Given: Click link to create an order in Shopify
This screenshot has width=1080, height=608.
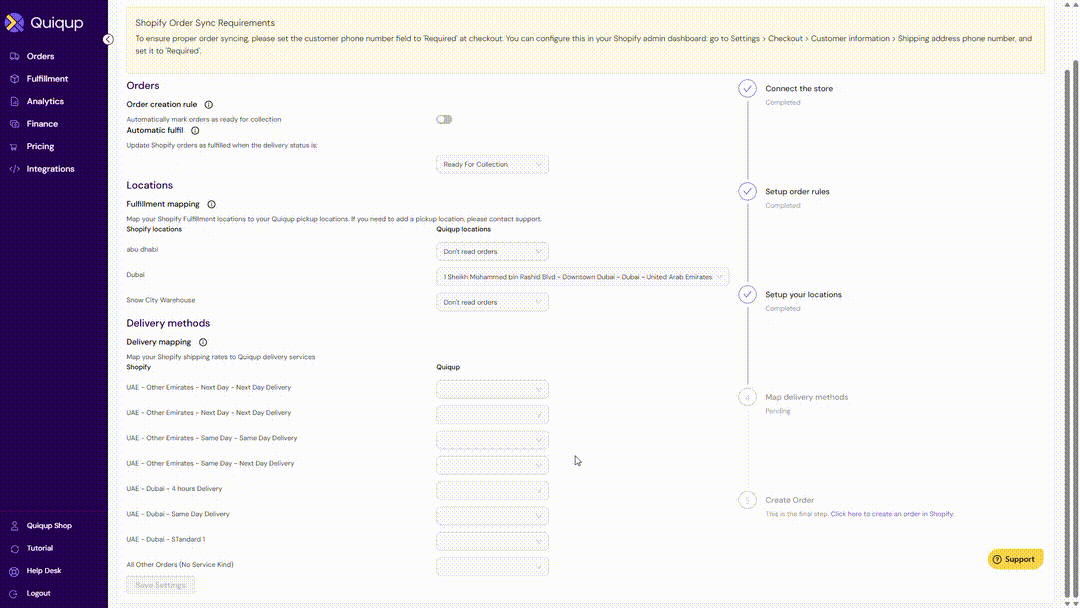Looking at the screenshot, I should tap(892, 514).
